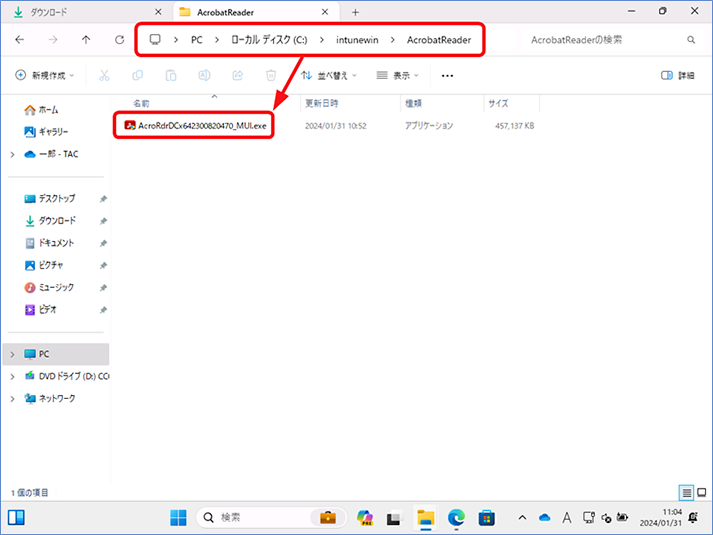The width and height of the screenshot is (713, 535).
Task: Open ドキュメント in navigation pane
Action: [x=49, y=243]
